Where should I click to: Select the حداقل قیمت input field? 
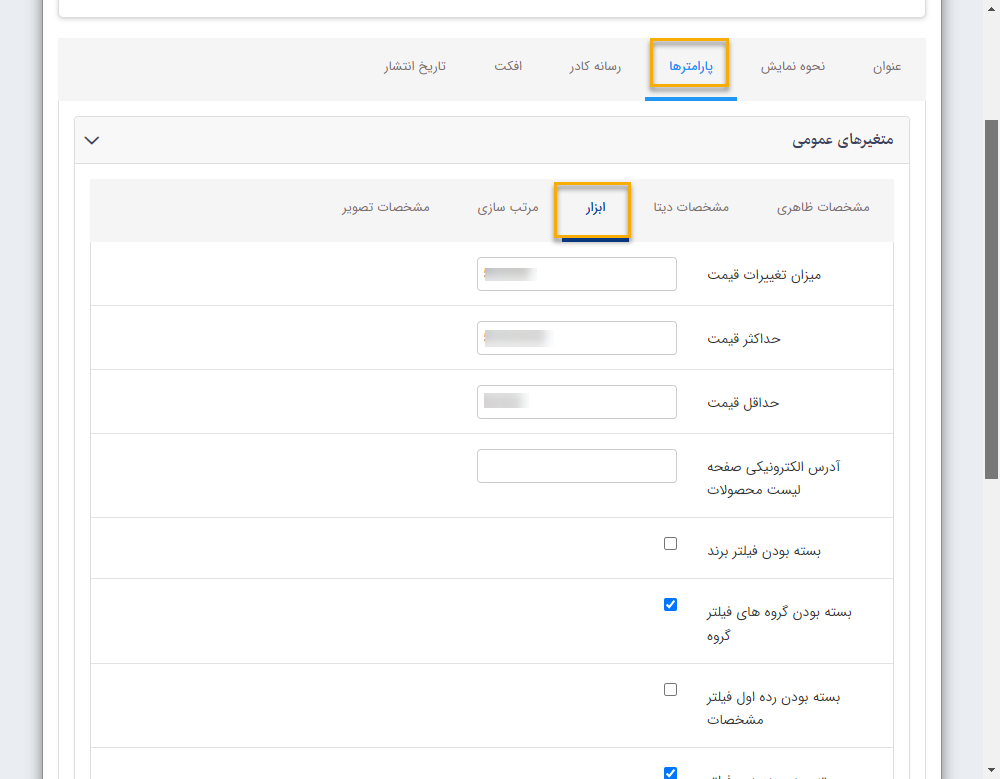click(576, 401)
